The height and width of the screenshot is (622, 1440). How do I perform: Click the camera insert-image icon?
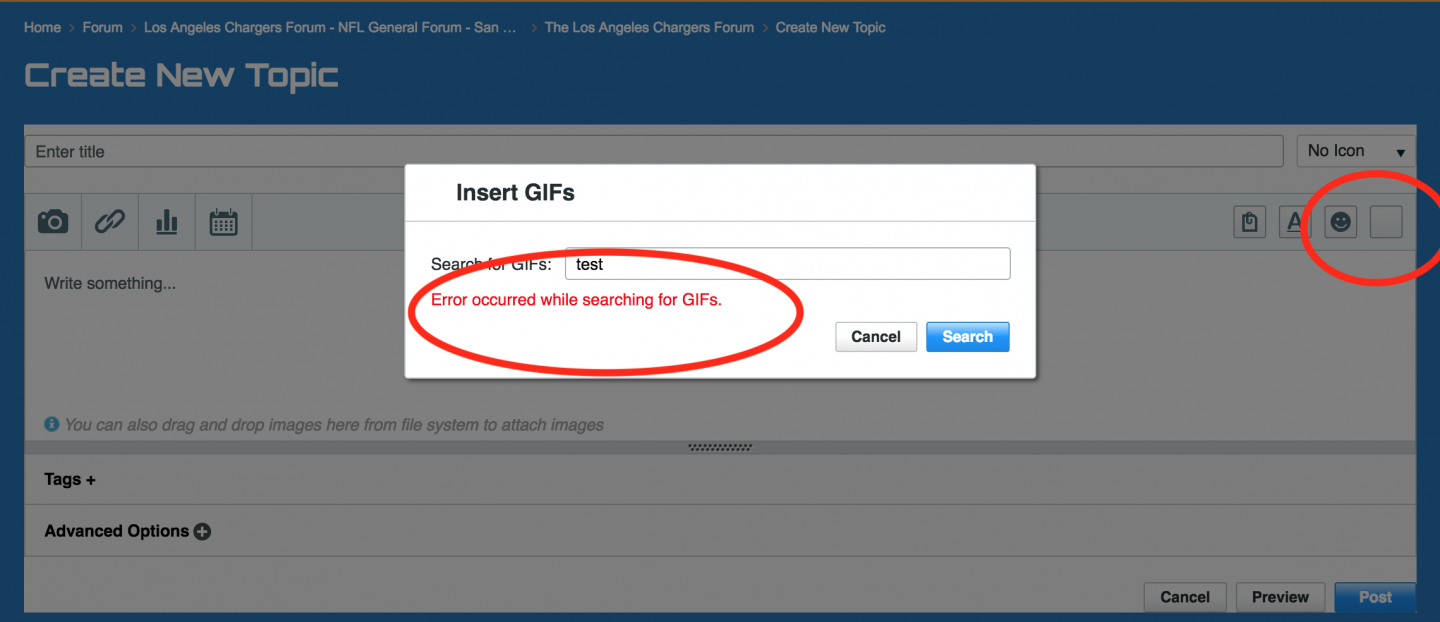(53, 222)
